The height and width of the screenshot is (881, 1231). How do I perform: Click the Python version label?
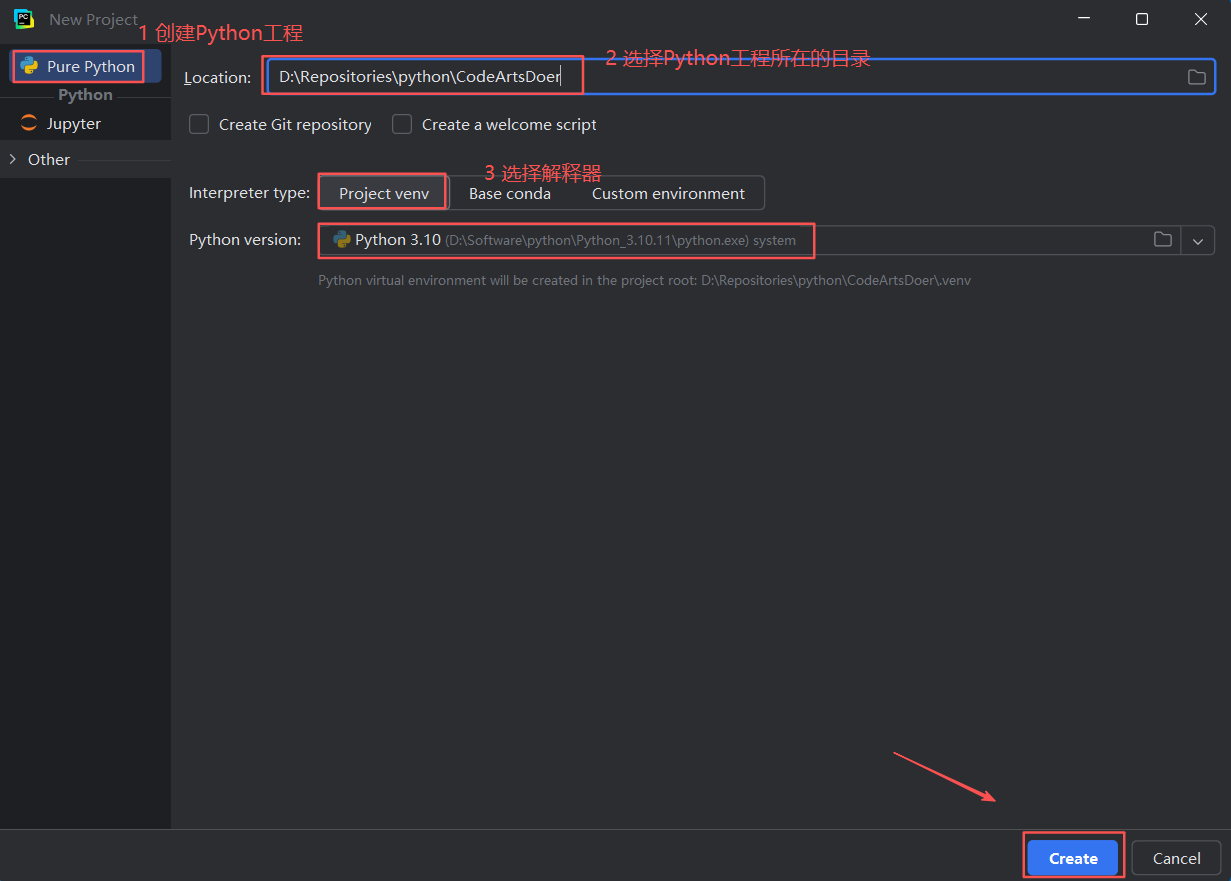pyautogui.click(x=245, y=240)
